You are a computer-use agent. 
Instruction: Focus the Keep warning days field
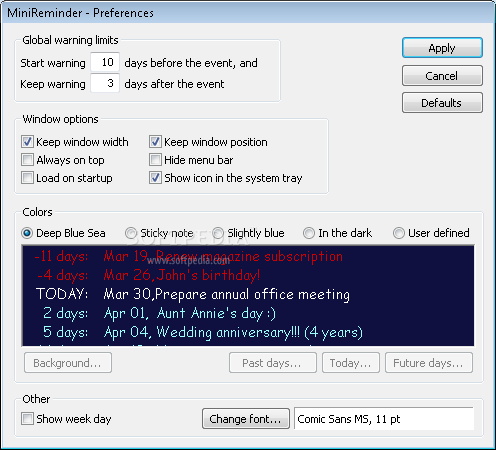105,83
